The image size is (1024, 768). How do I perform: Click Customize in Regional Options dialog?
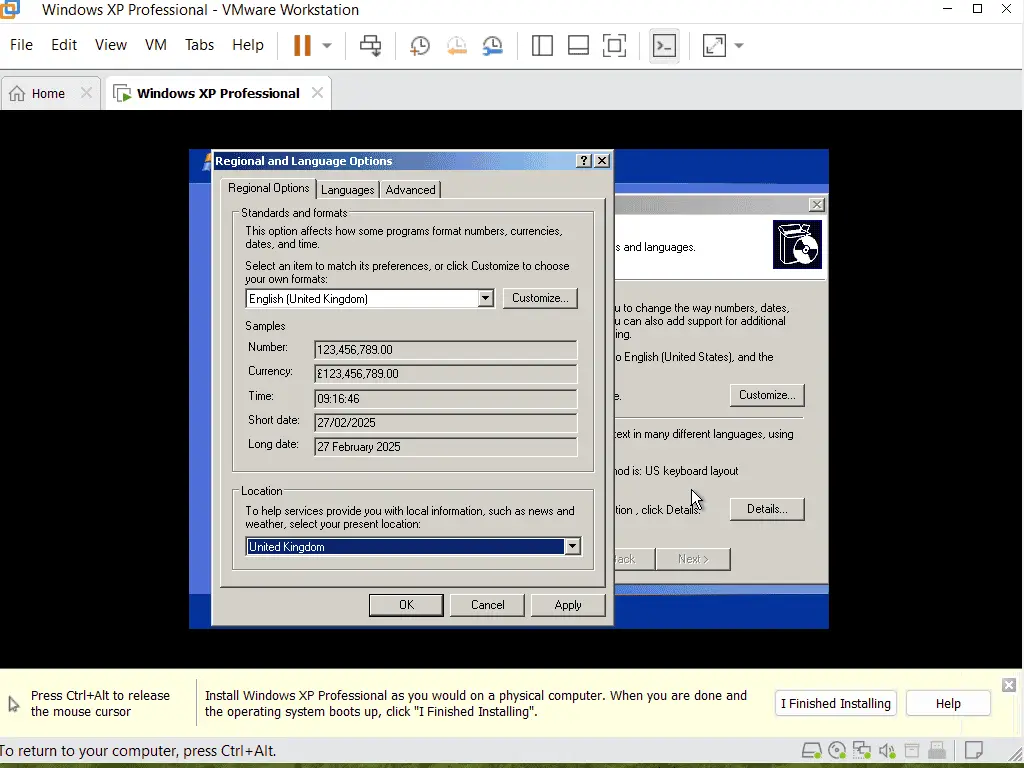[540, 298]
